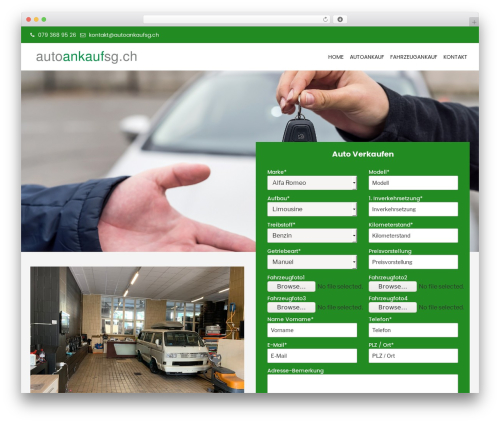The height and width of the screenshot is (423, 500).
Task: Click the PLZ / Ort input field
Action: coord(413,356)
